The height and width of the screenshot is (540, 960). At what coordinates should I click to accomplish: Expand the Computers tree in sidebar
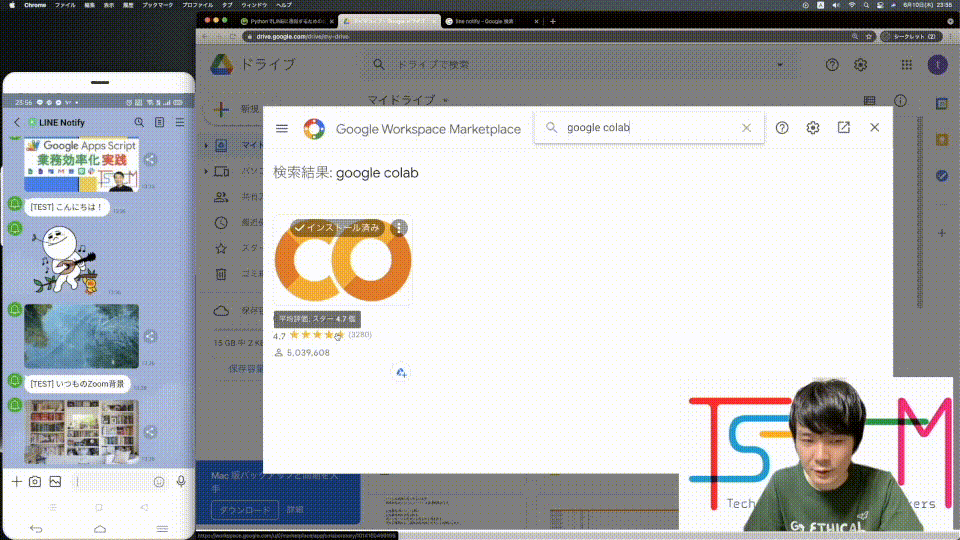click(206, 171)
